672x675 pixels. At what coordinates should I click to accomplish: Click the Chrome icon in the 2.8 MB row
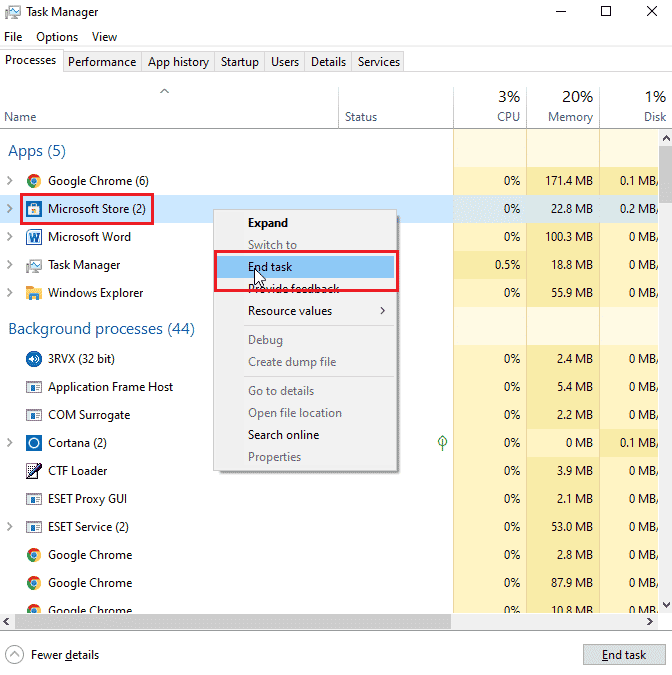click(x=34, y=555)
